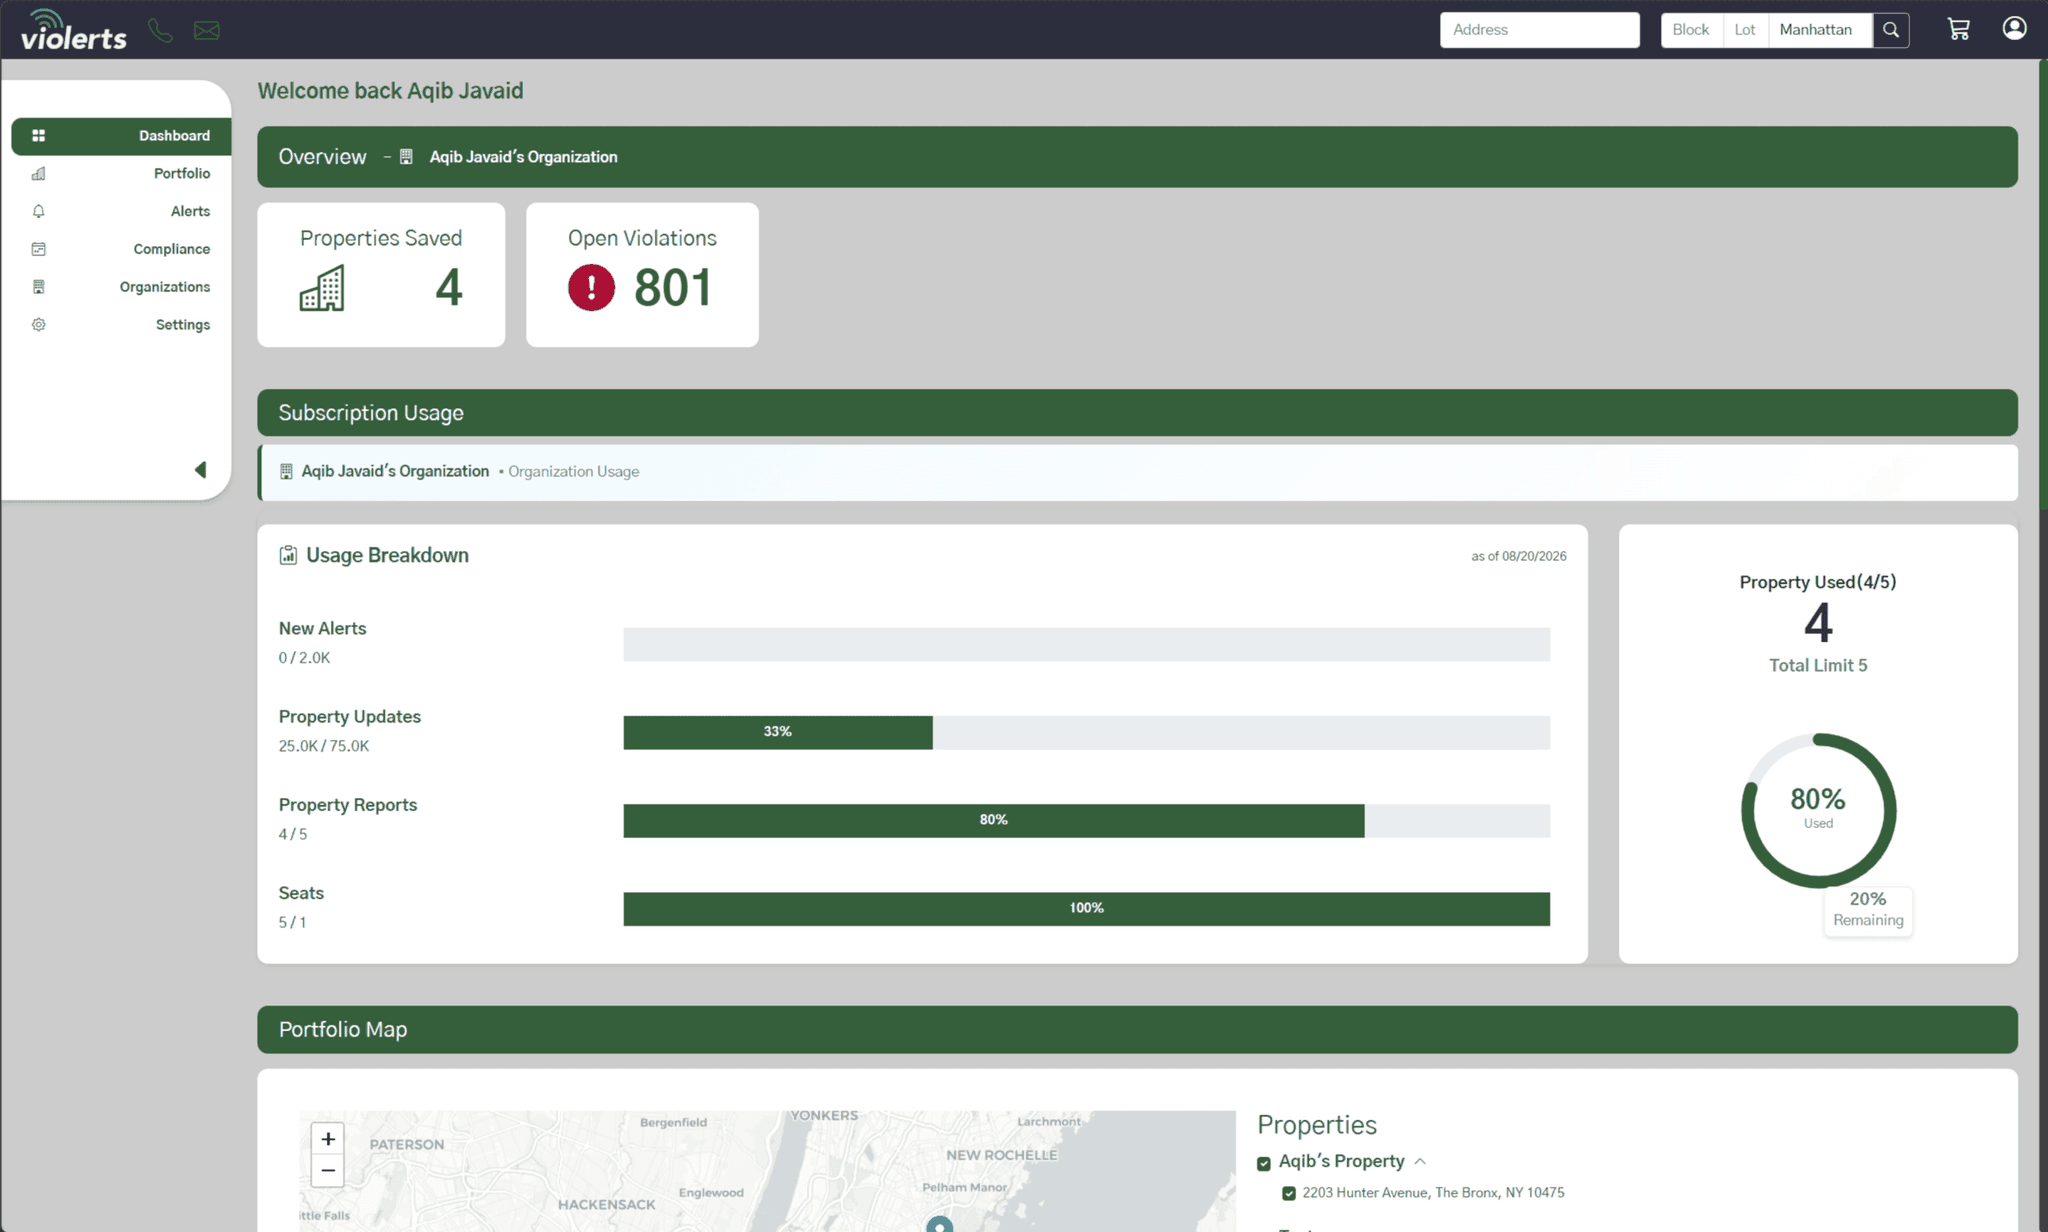
Task: Click the Overview organization building icon
Action: [406, 157]
